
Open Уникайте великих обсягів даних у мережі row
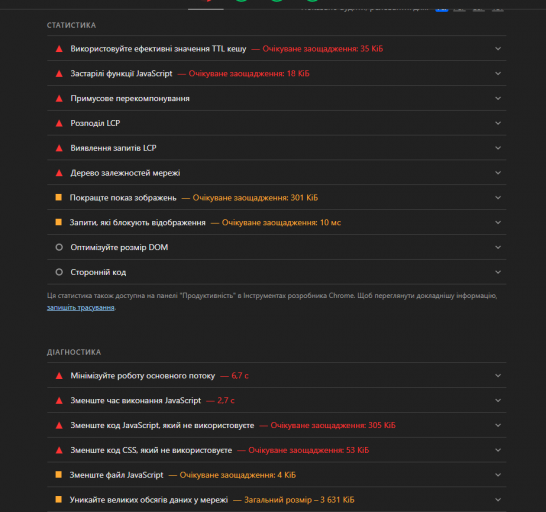click(276, 500)
